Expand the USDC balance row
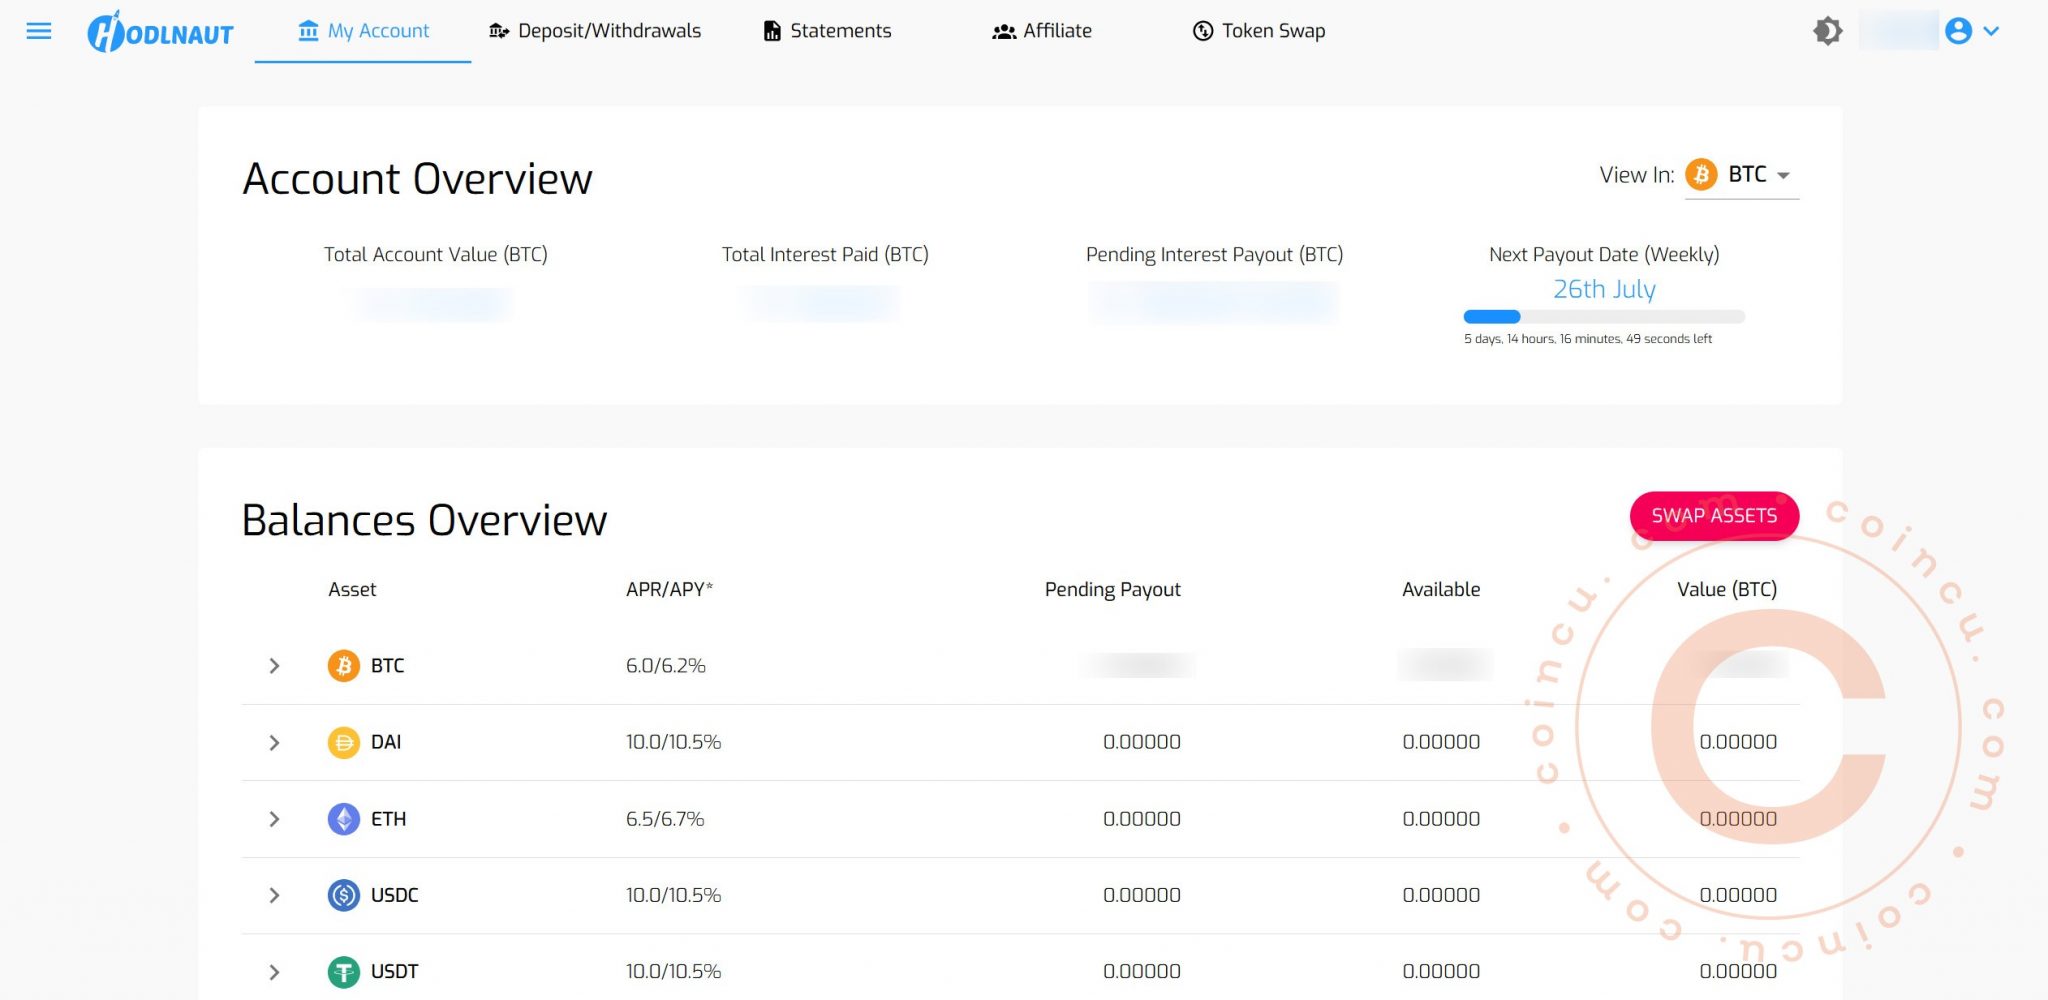This screenshot has height=1000, width=2048. point(274,895)
